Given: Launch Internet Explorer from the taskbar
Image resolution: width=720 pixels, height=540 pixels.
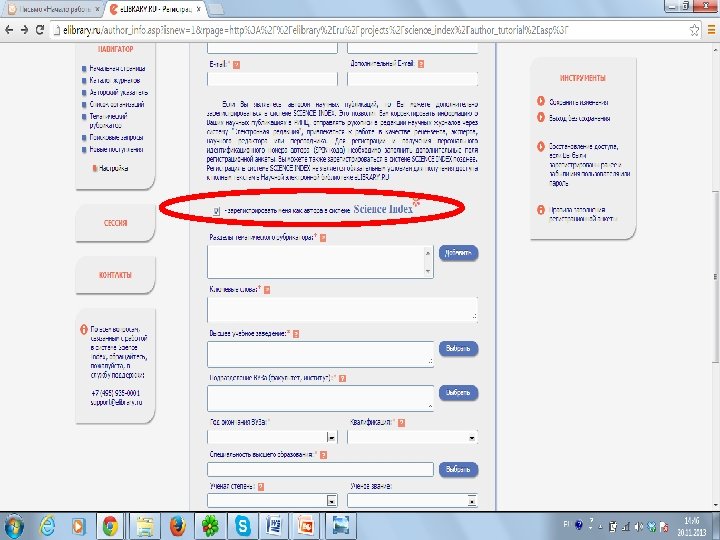Looking at the screenshot, I should click(47, 526).
